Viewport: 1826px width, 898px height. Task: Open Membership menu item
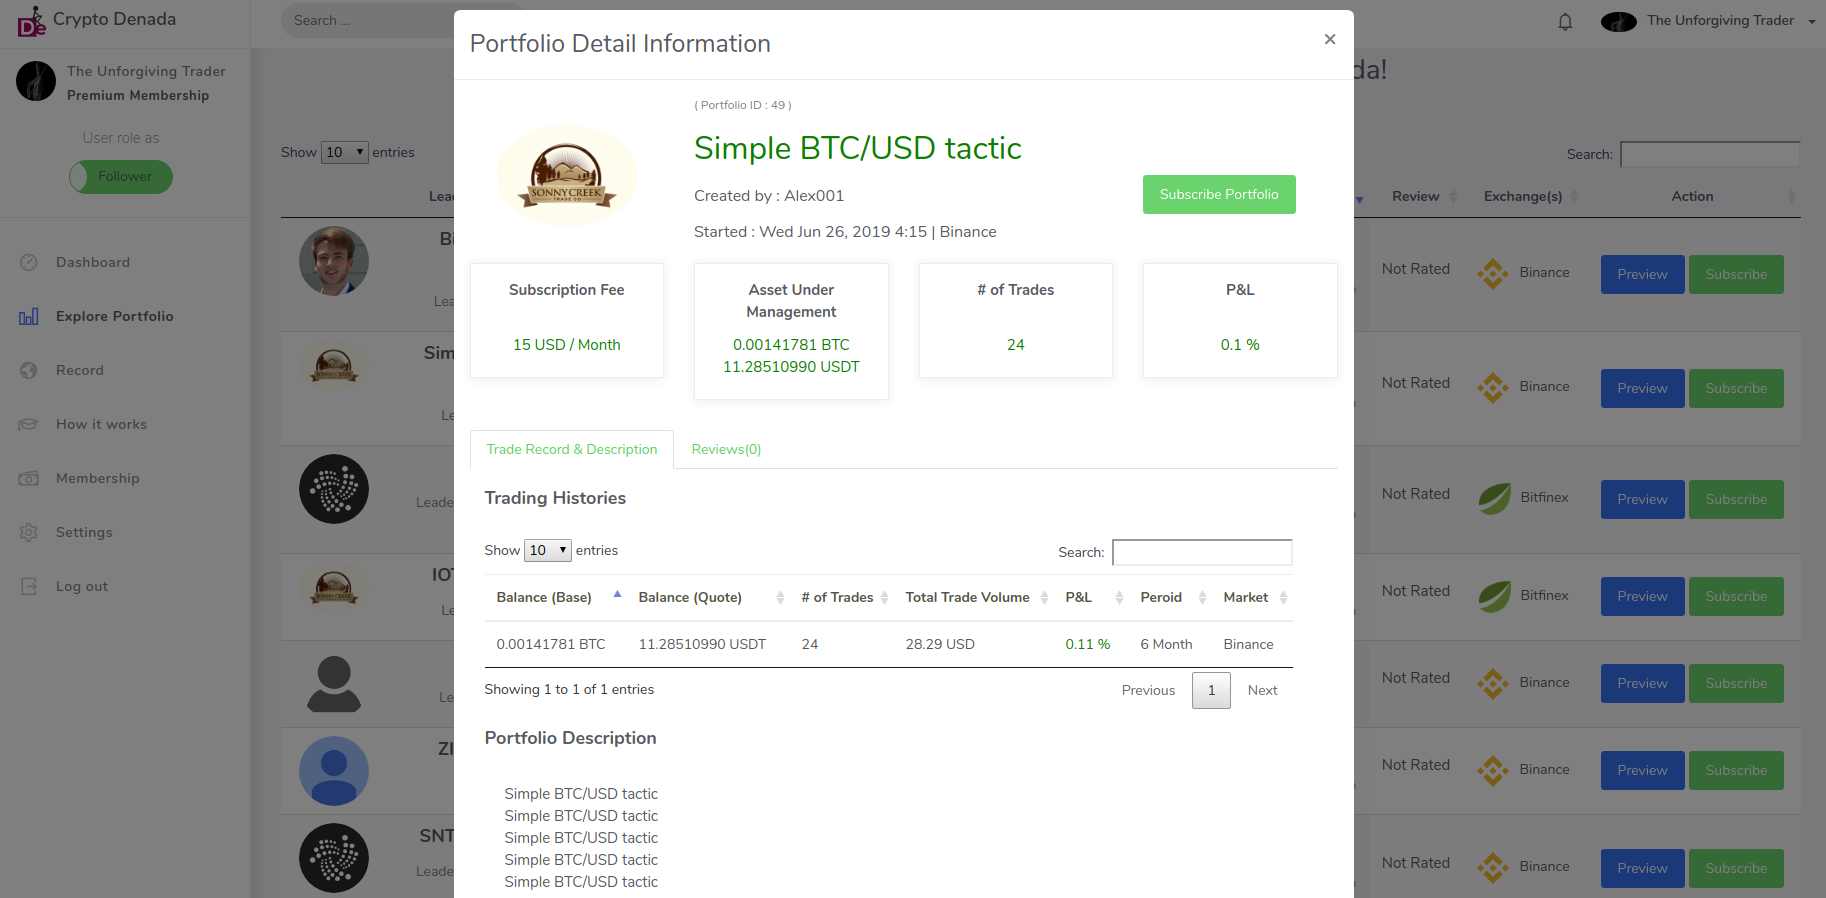(x=98, y=478)
